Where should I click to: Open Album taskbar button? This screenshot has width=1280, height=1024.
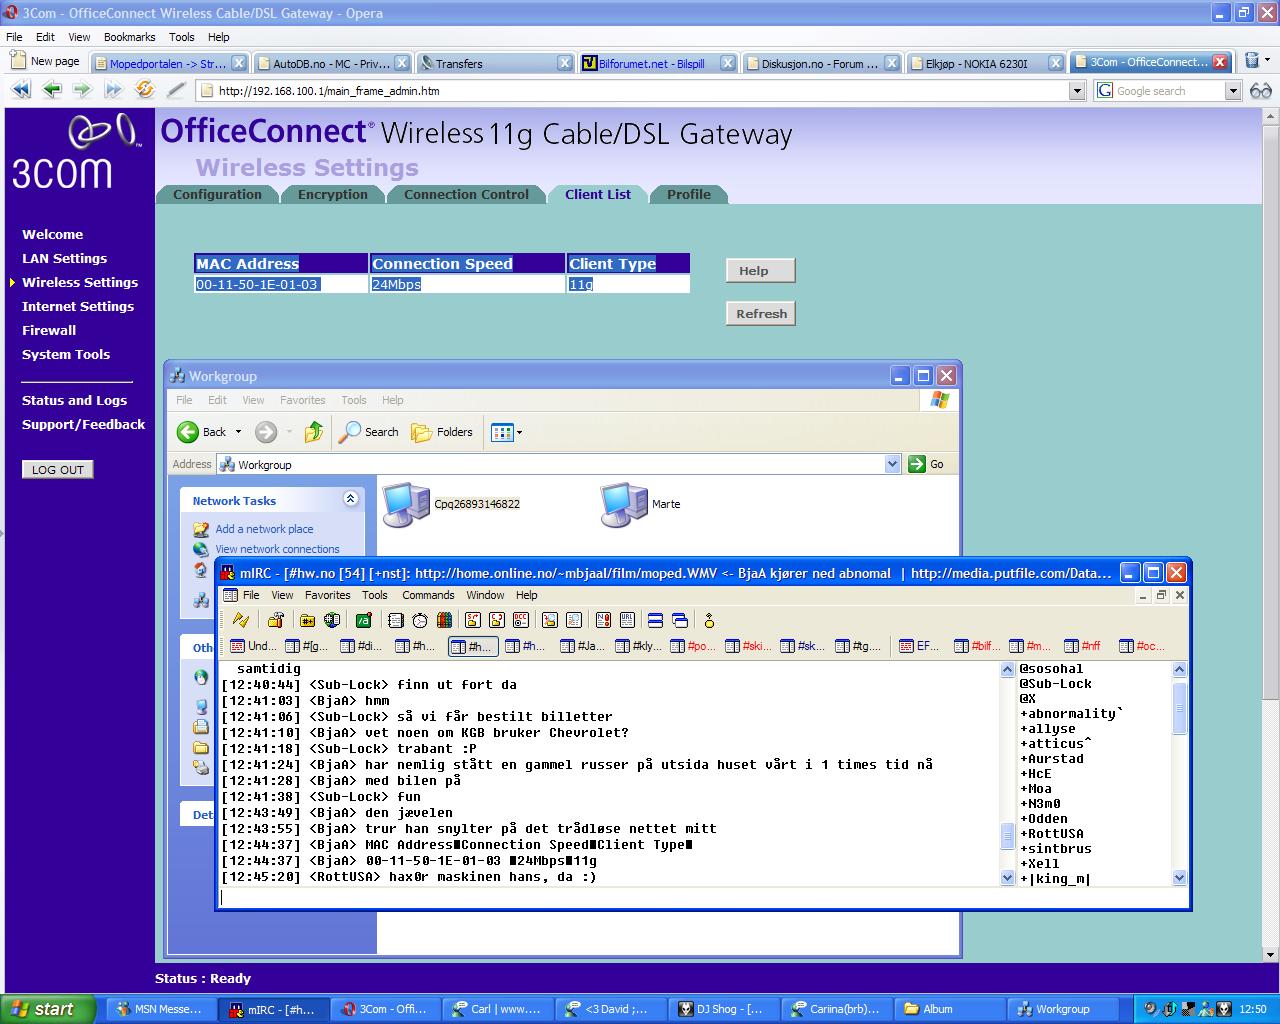[x=950, y=1009]
